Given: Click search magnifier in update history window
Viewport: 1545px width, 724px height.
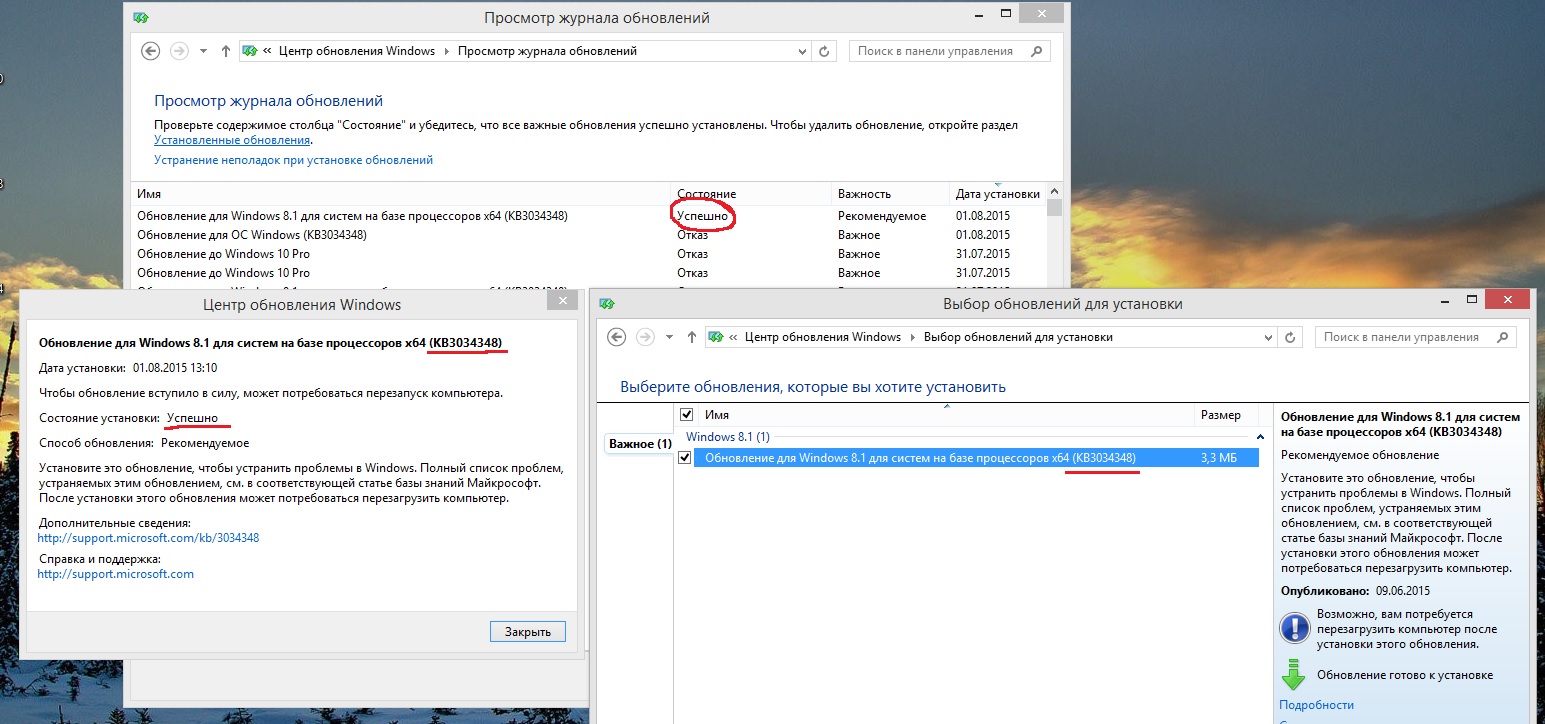Looking at the screenshot, I should click(x=1037, y=51).
